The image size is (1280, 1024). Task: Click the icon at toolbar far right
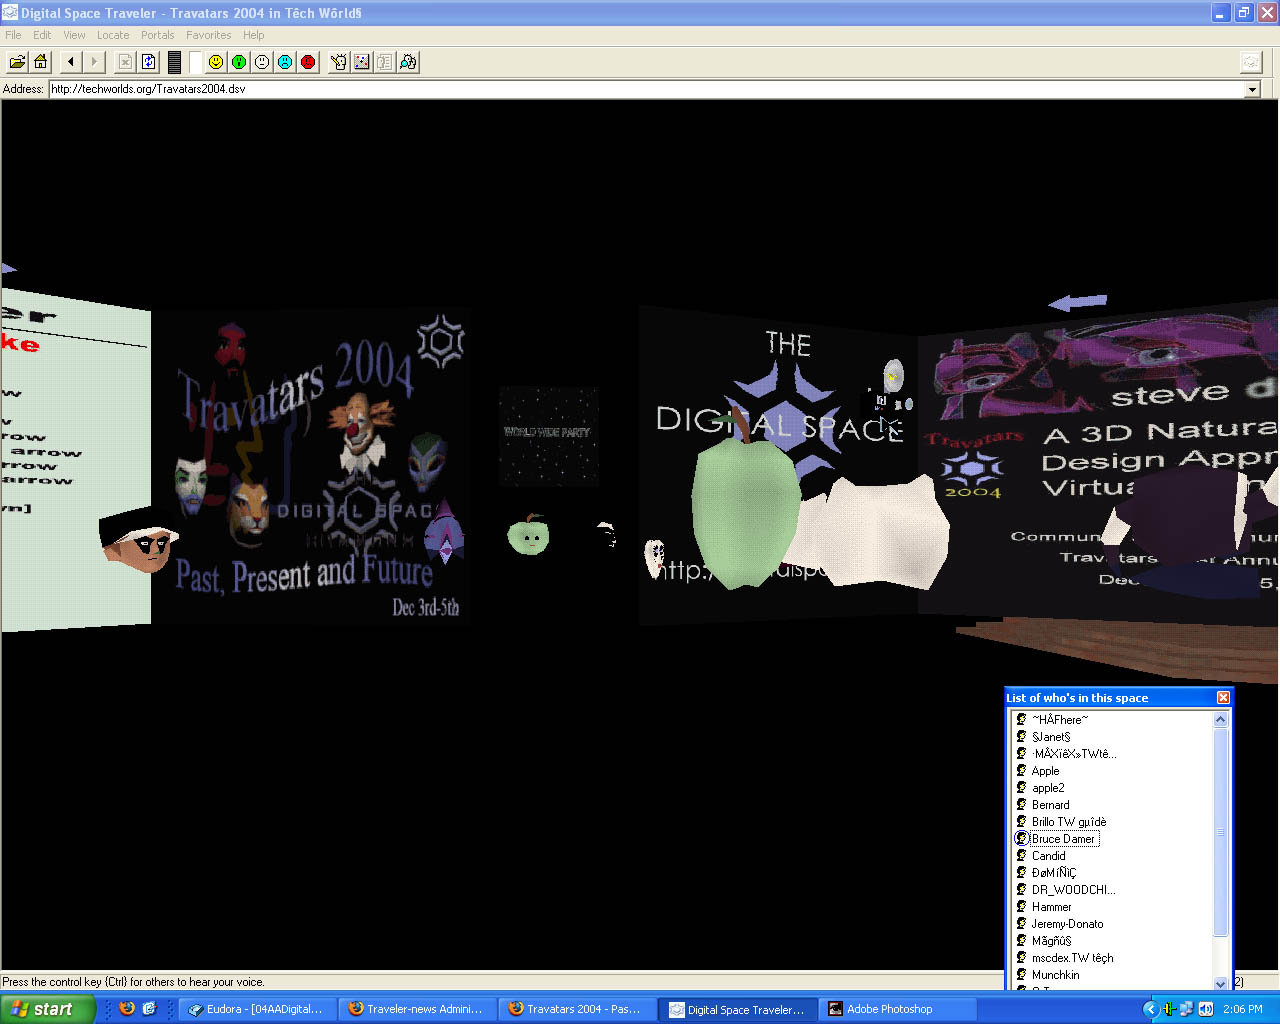tap(1251, 62)
